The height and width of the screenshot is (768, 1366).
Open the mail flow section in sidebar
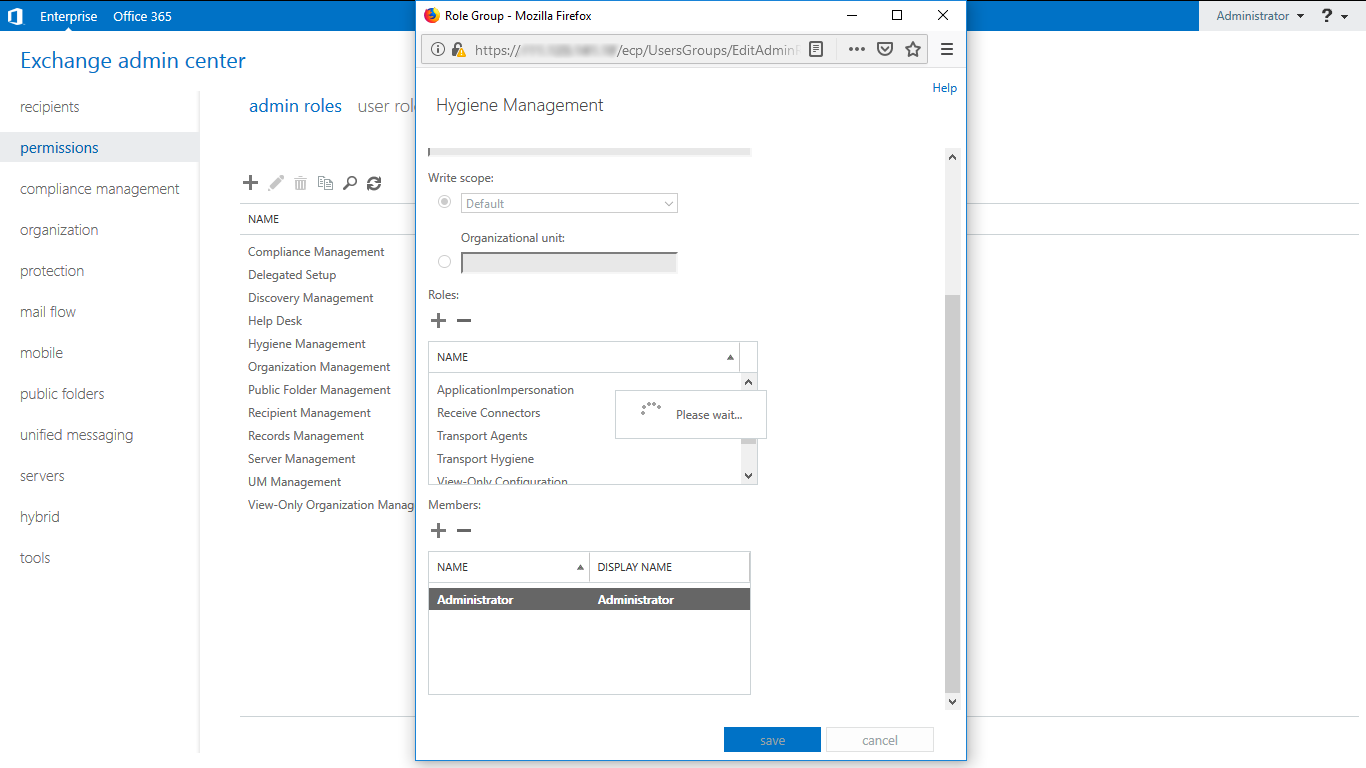tap(48, 312)
